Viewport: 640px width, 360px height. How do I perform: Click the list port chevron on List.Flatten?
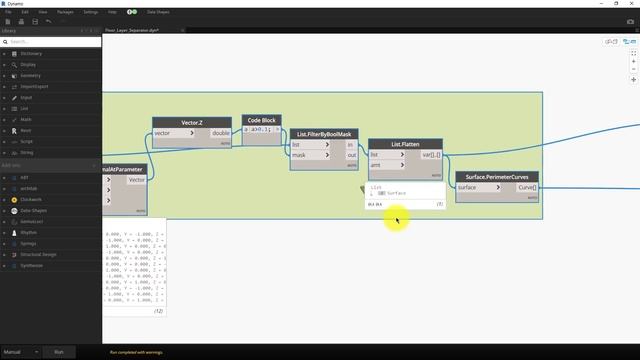point(402,155)
